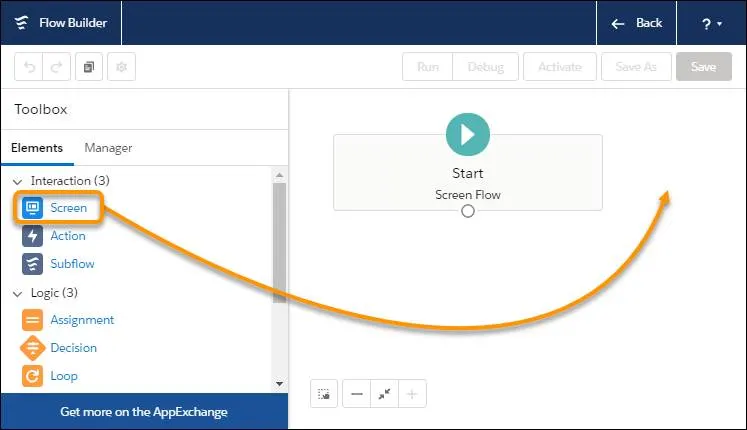Open the help question mark dropdown
747x430 pixels.
(711, 23)
